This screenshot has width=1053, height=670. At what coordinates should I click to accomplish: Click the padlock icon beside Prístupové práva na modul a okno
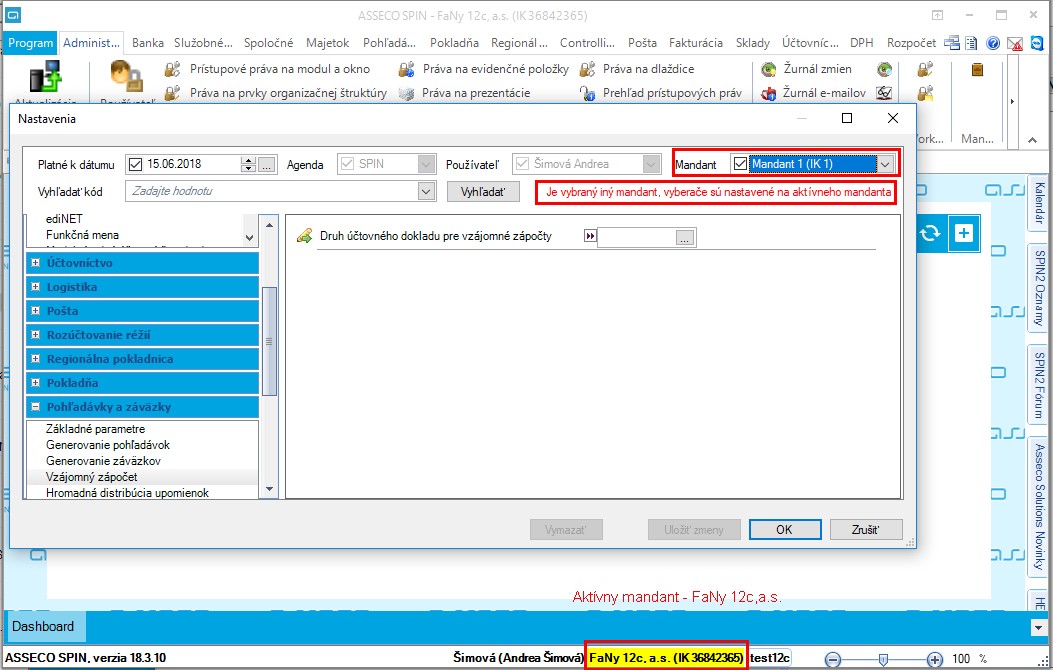click(x=173, y=69)
